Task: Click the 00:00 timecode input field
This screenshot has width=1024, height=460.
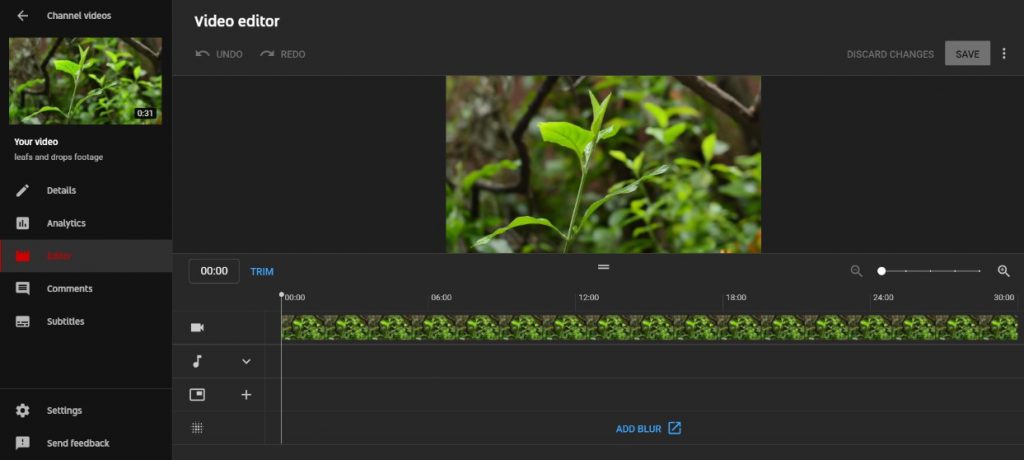Action: tap(214, 271)
